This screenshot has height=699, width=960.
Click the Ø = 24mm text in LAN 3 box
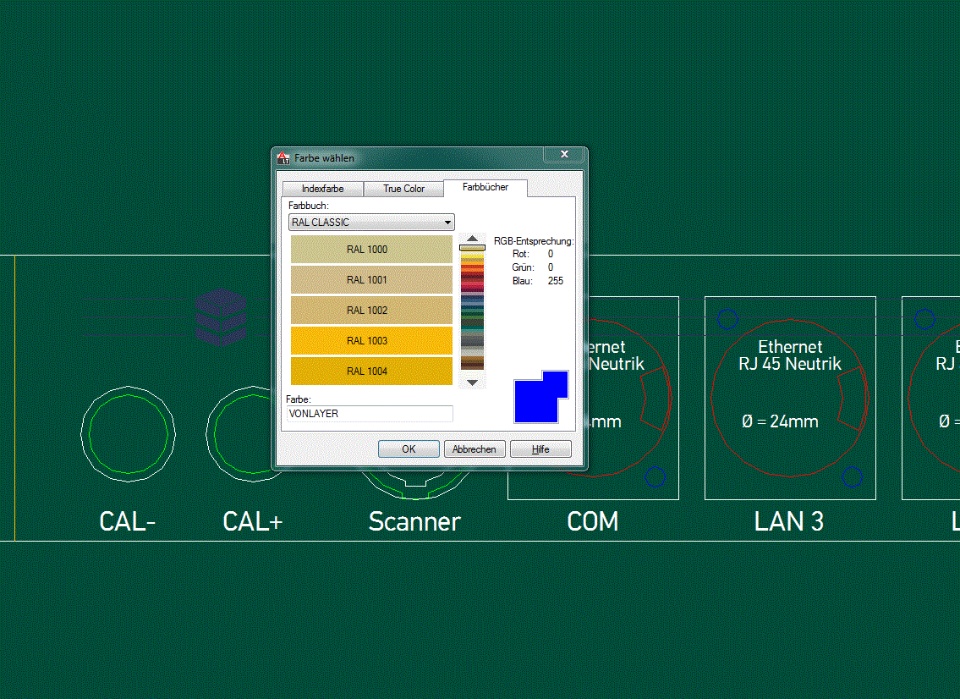click(780, 421)
